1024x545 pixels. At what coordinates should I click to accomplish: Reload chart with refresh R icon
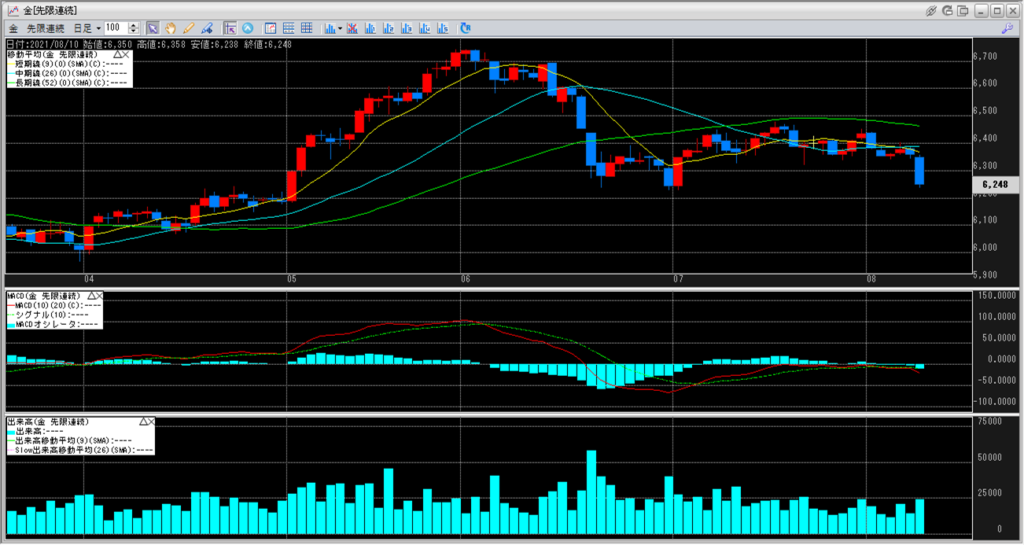tap(465, 28)
